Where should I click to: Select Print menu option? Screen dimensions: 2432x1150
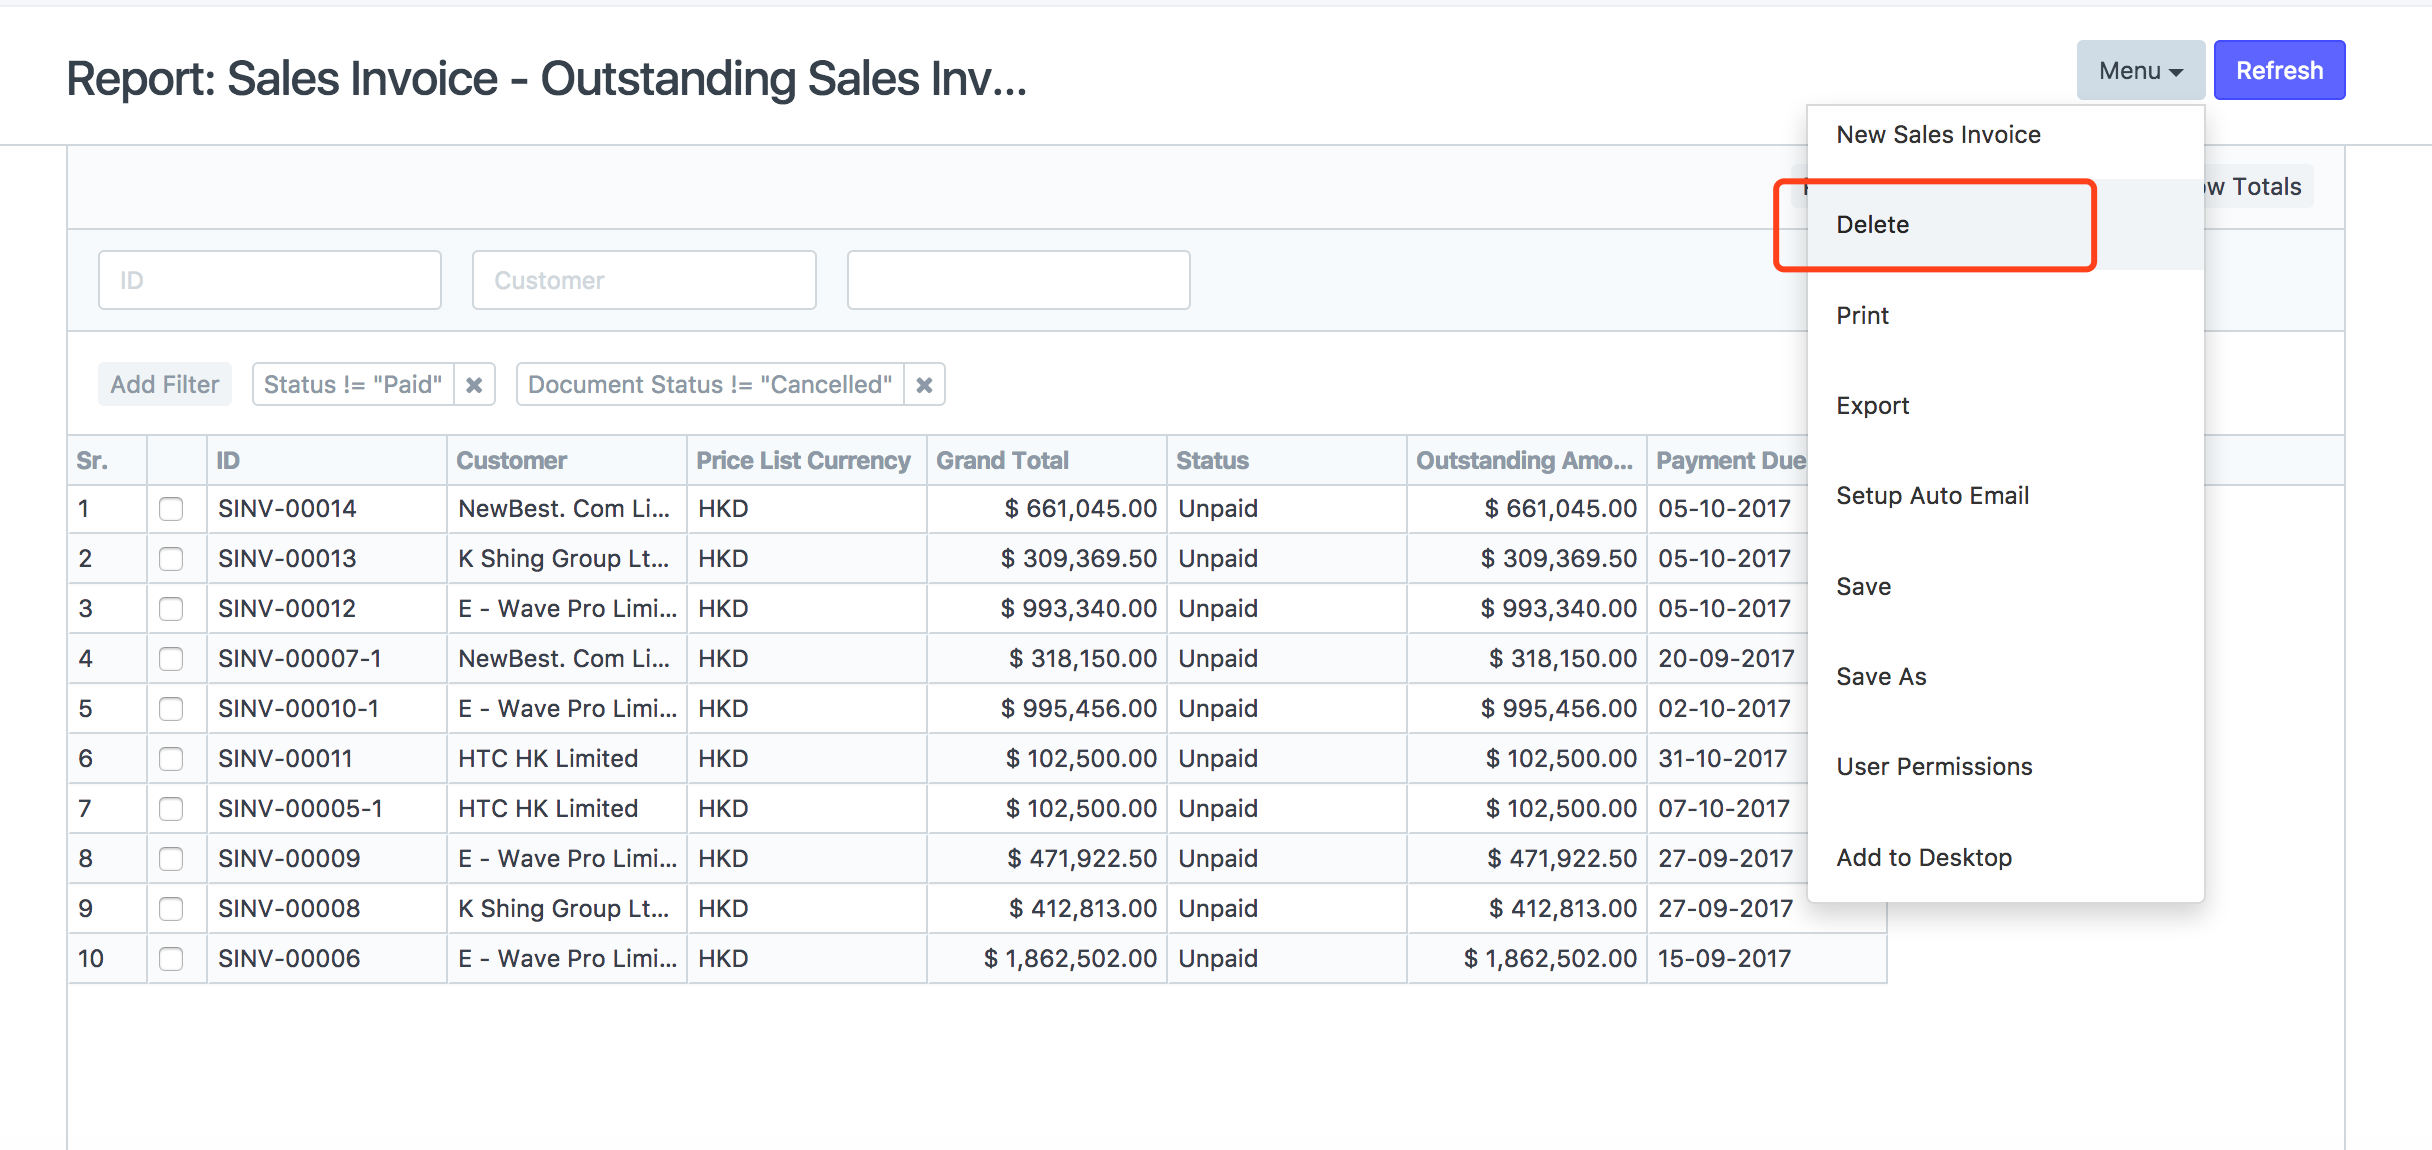click(x=1862, y=316)
